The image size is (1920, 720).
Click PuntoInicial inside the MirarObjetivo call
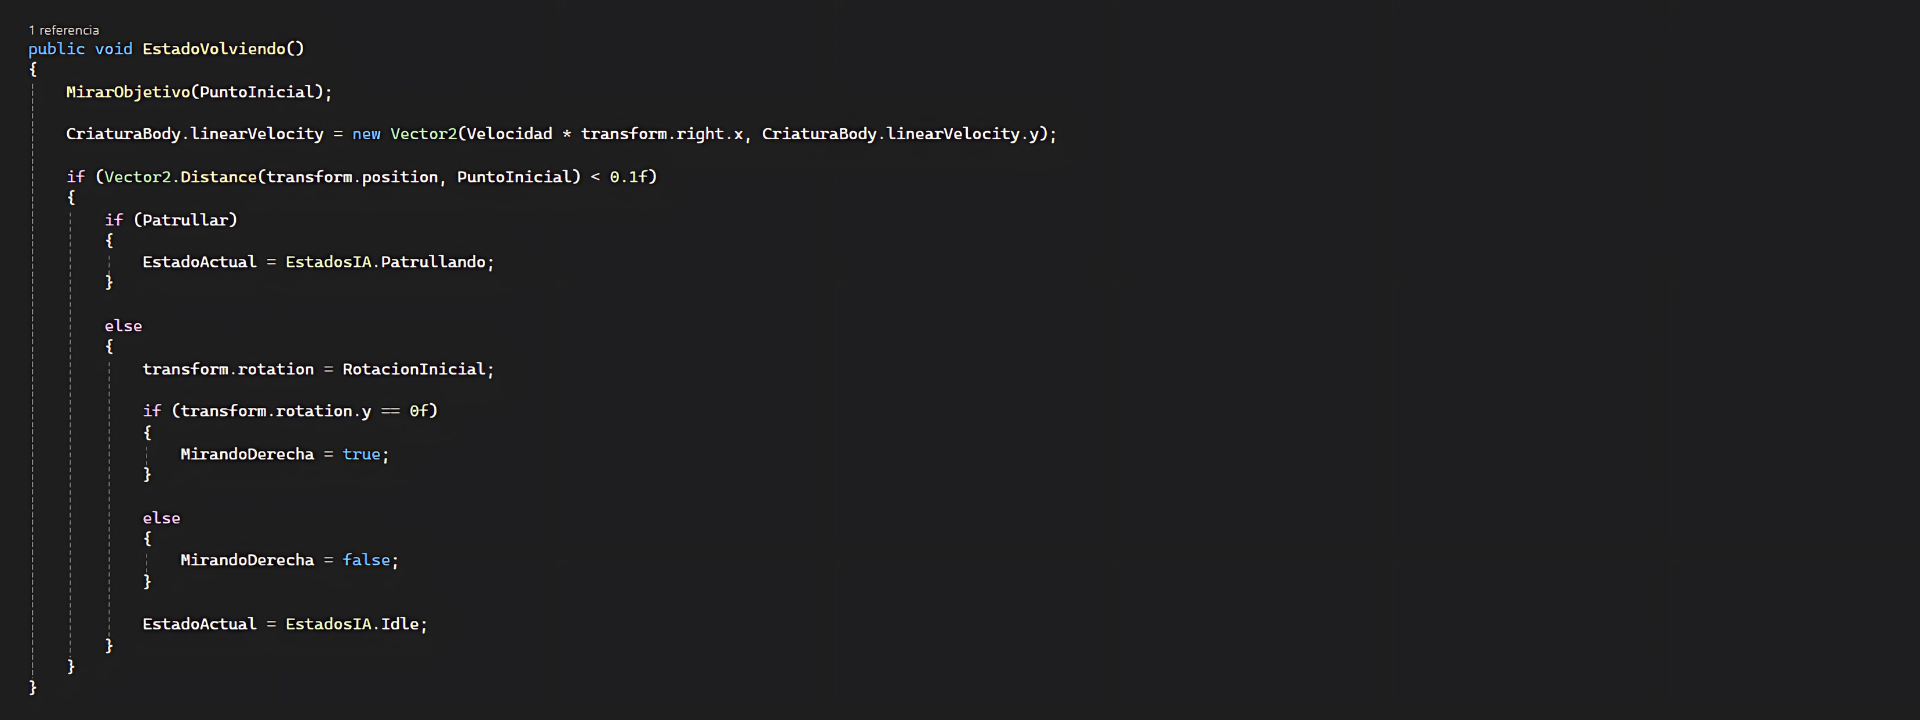click(257, 92)
